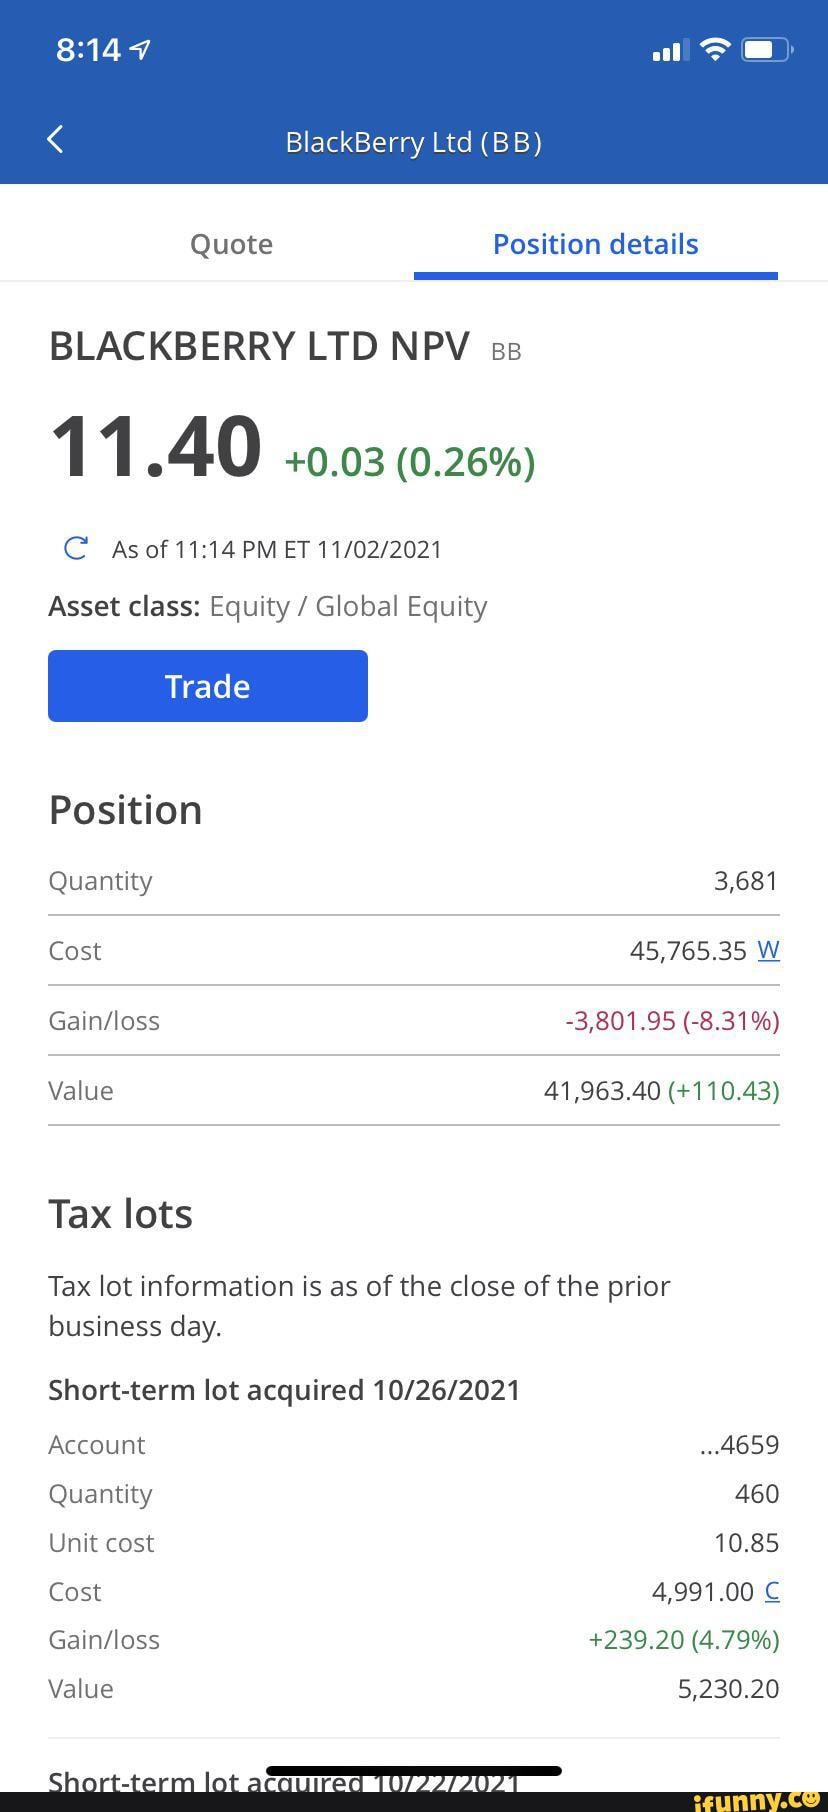The width and height of the screenshot is (828, 1812).
Task: Switch to the Quote tab
Action: (x=231, y=244)
